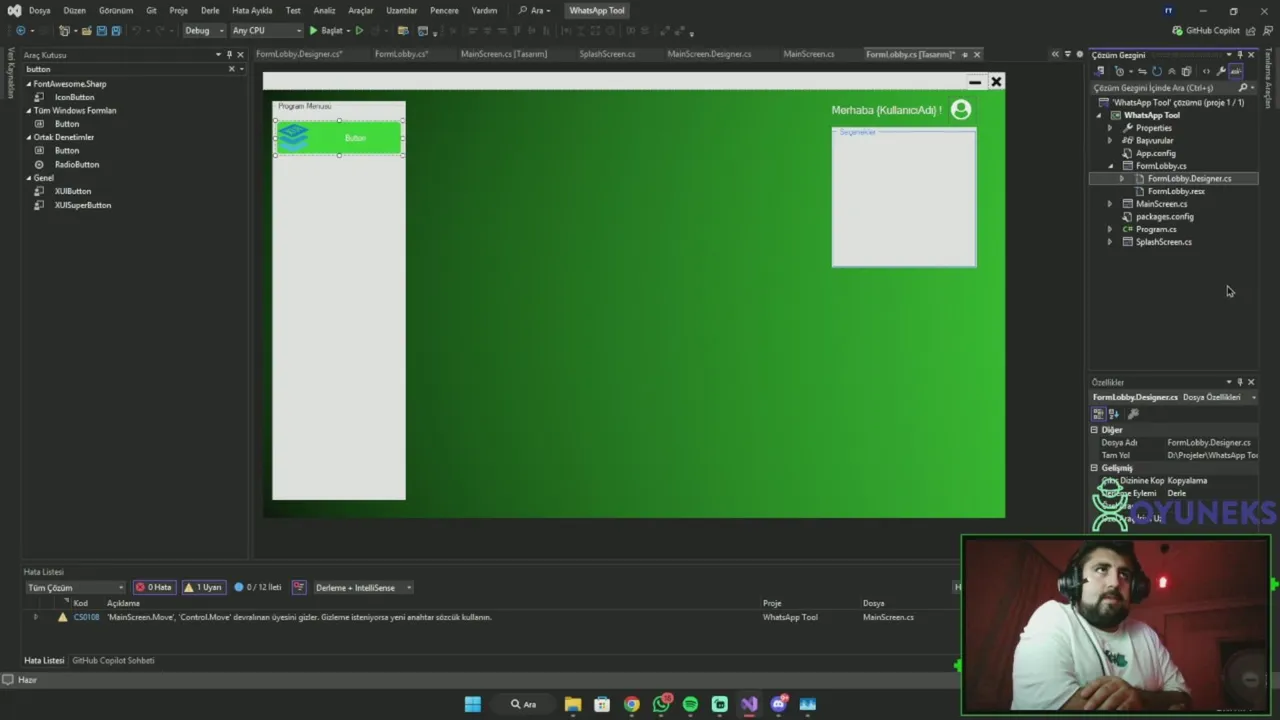Click the Categorized view icon in Özellikler panel
Image resolution: width=1280 pixels, height=720 pixels.
coord(1098,414)
